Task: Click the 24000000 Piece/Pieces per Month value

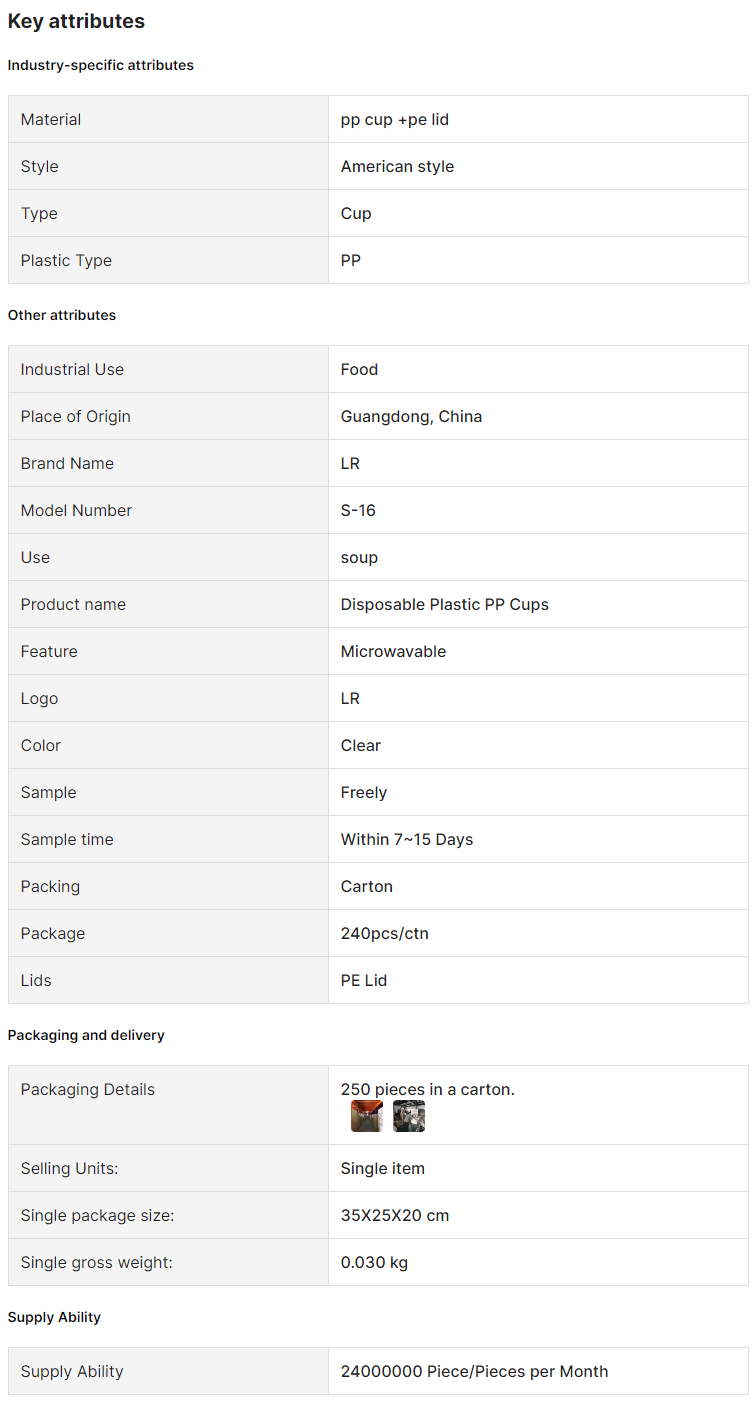Action: click(474, 1371)
